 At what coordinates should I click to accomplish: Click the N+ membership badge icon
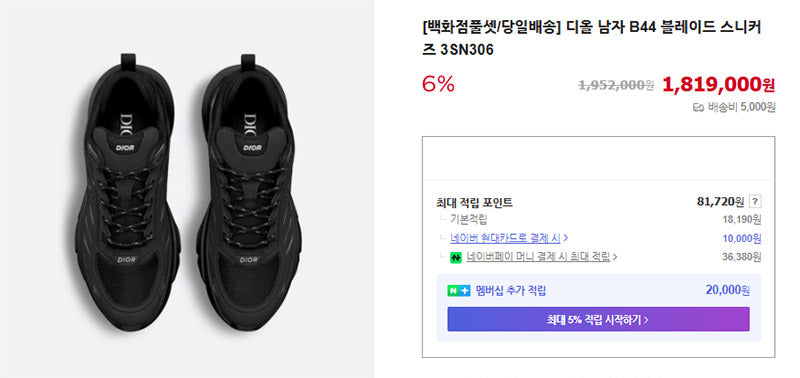pyautogui.click(x=459, y=291)
